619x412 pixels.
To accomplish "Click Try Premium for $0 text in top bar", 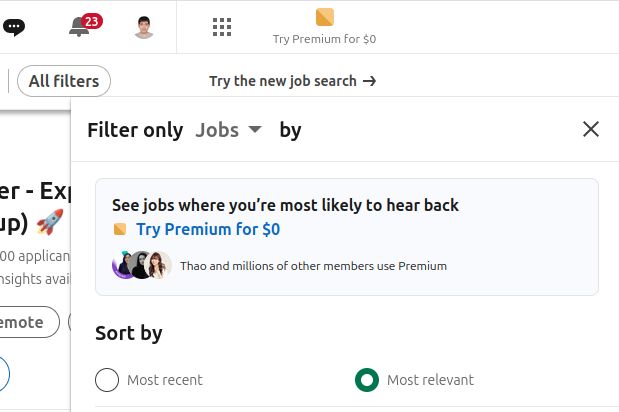I will (x=324, y=39).
